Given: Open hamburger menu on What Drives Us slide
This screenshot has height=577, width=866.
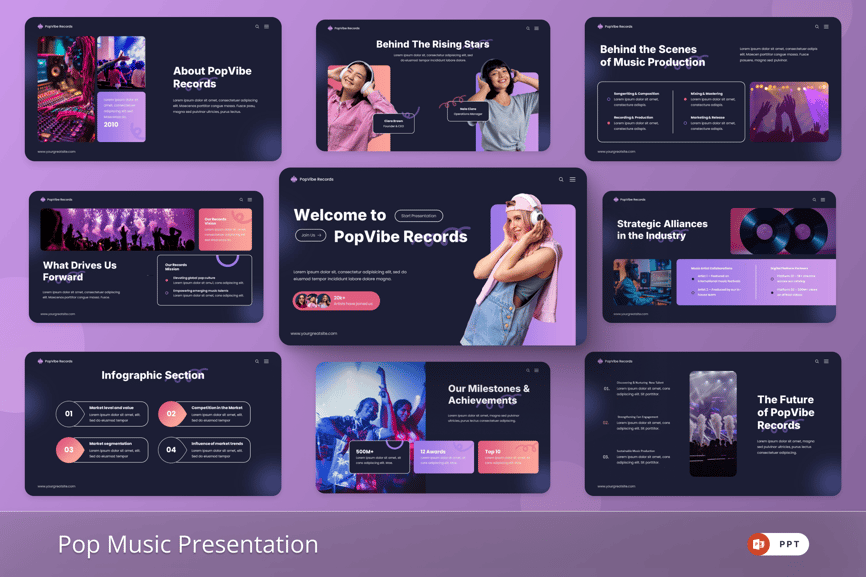Looking at the screenshot, I should [x=250, y=200].
